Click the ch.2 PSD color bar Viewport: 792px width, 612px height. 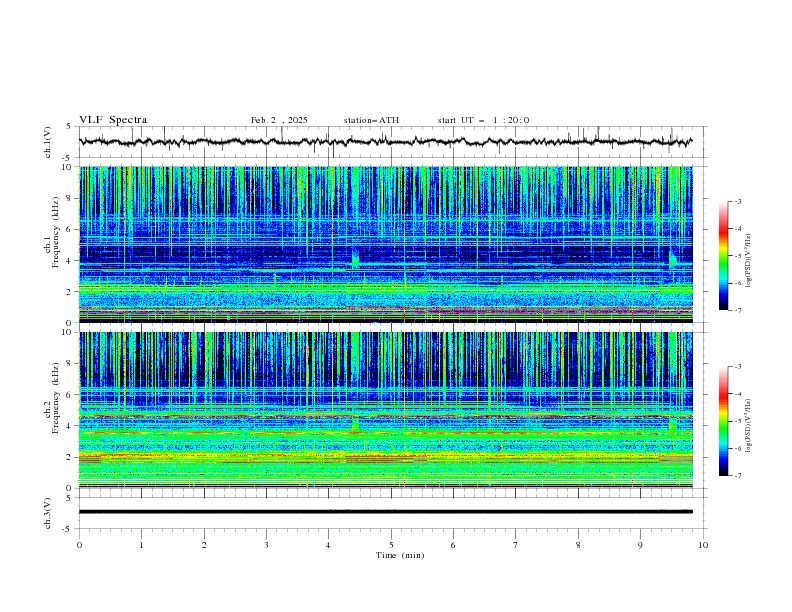(x=723, y=421)
